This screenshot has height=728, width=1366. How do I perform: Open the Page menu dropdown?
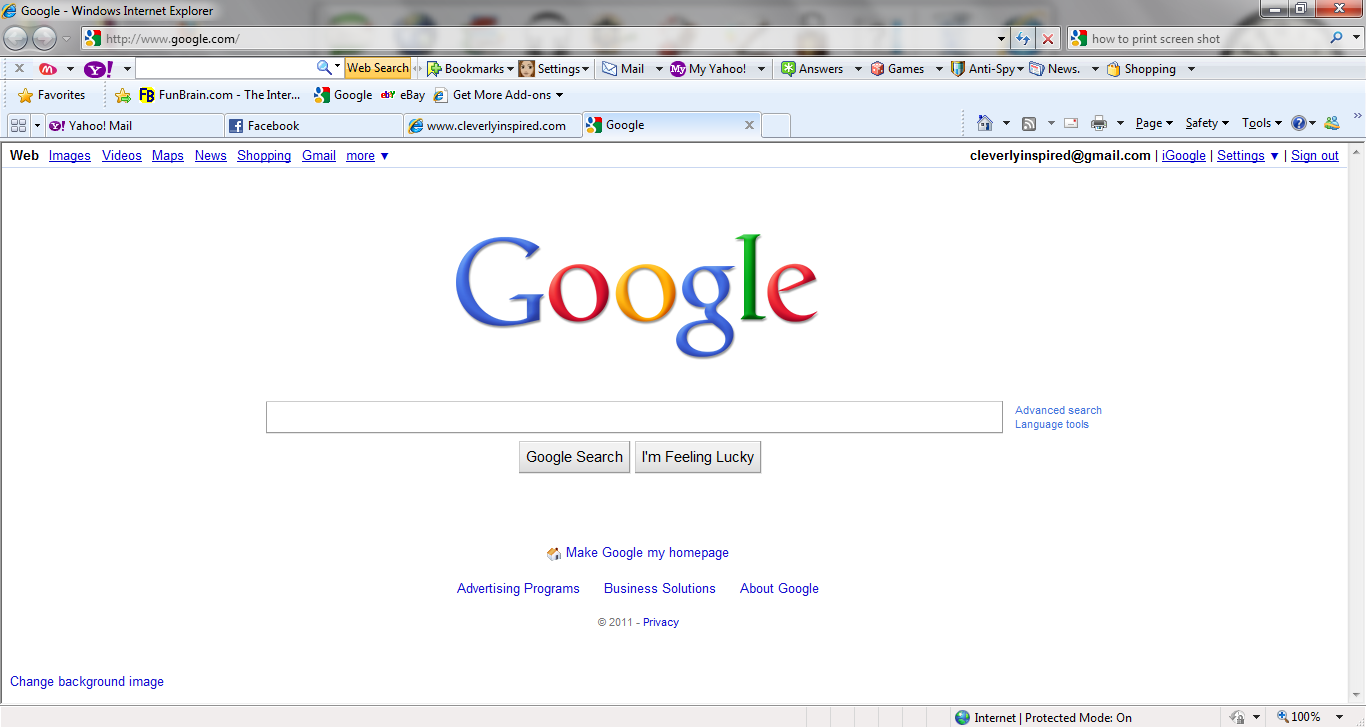coord(1154,123)
